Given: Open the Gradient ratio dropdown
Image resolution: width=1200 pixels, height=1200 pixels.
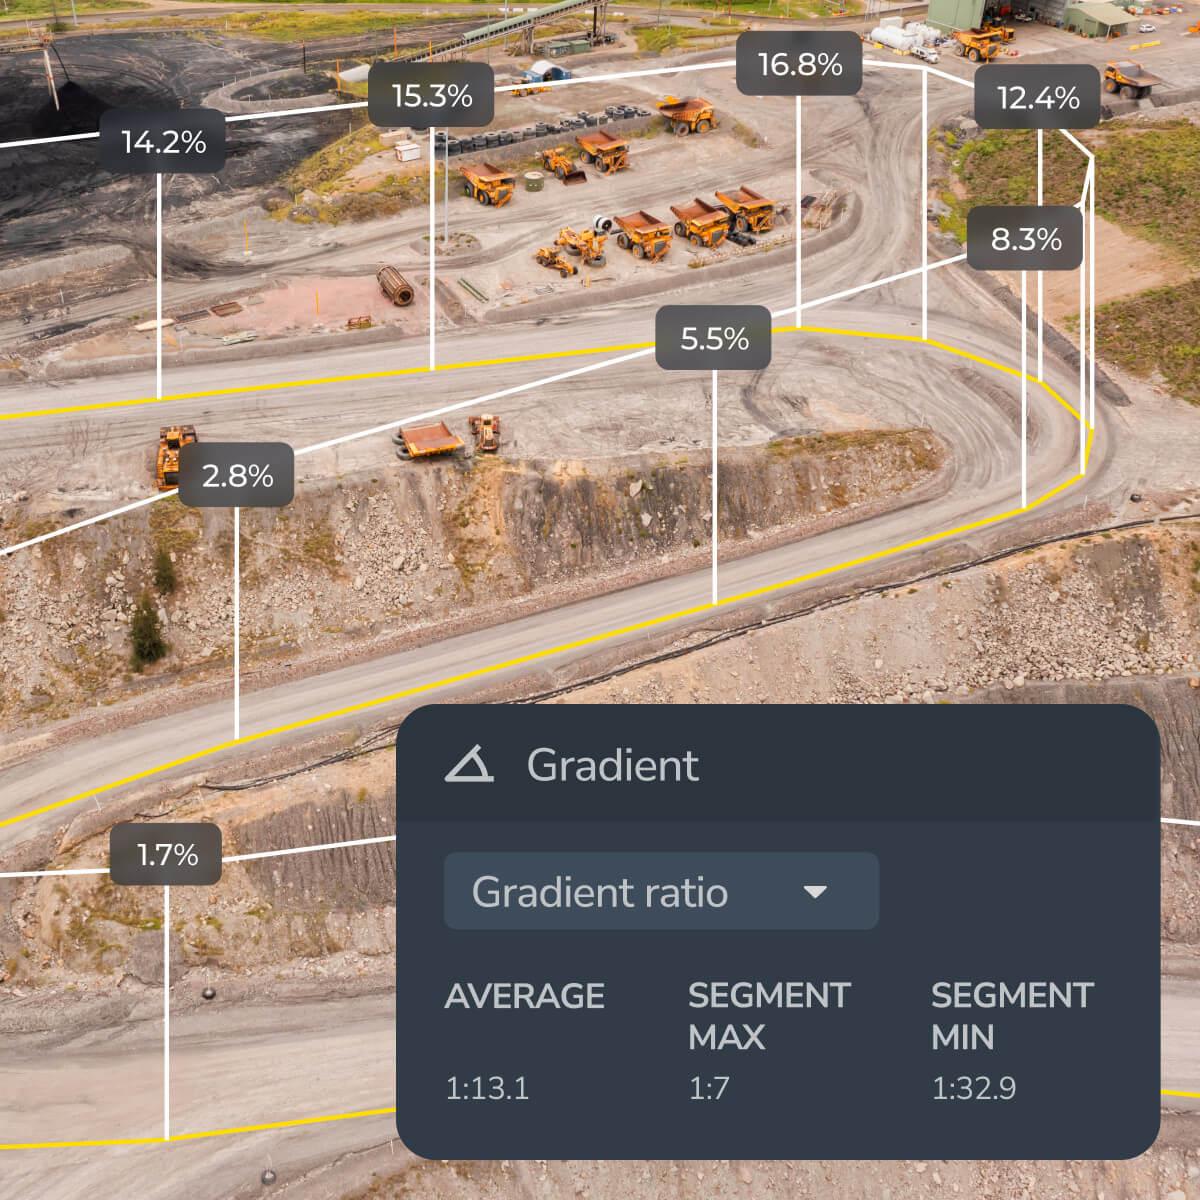Looking at the screenshot, I should [x=660, y=891].
